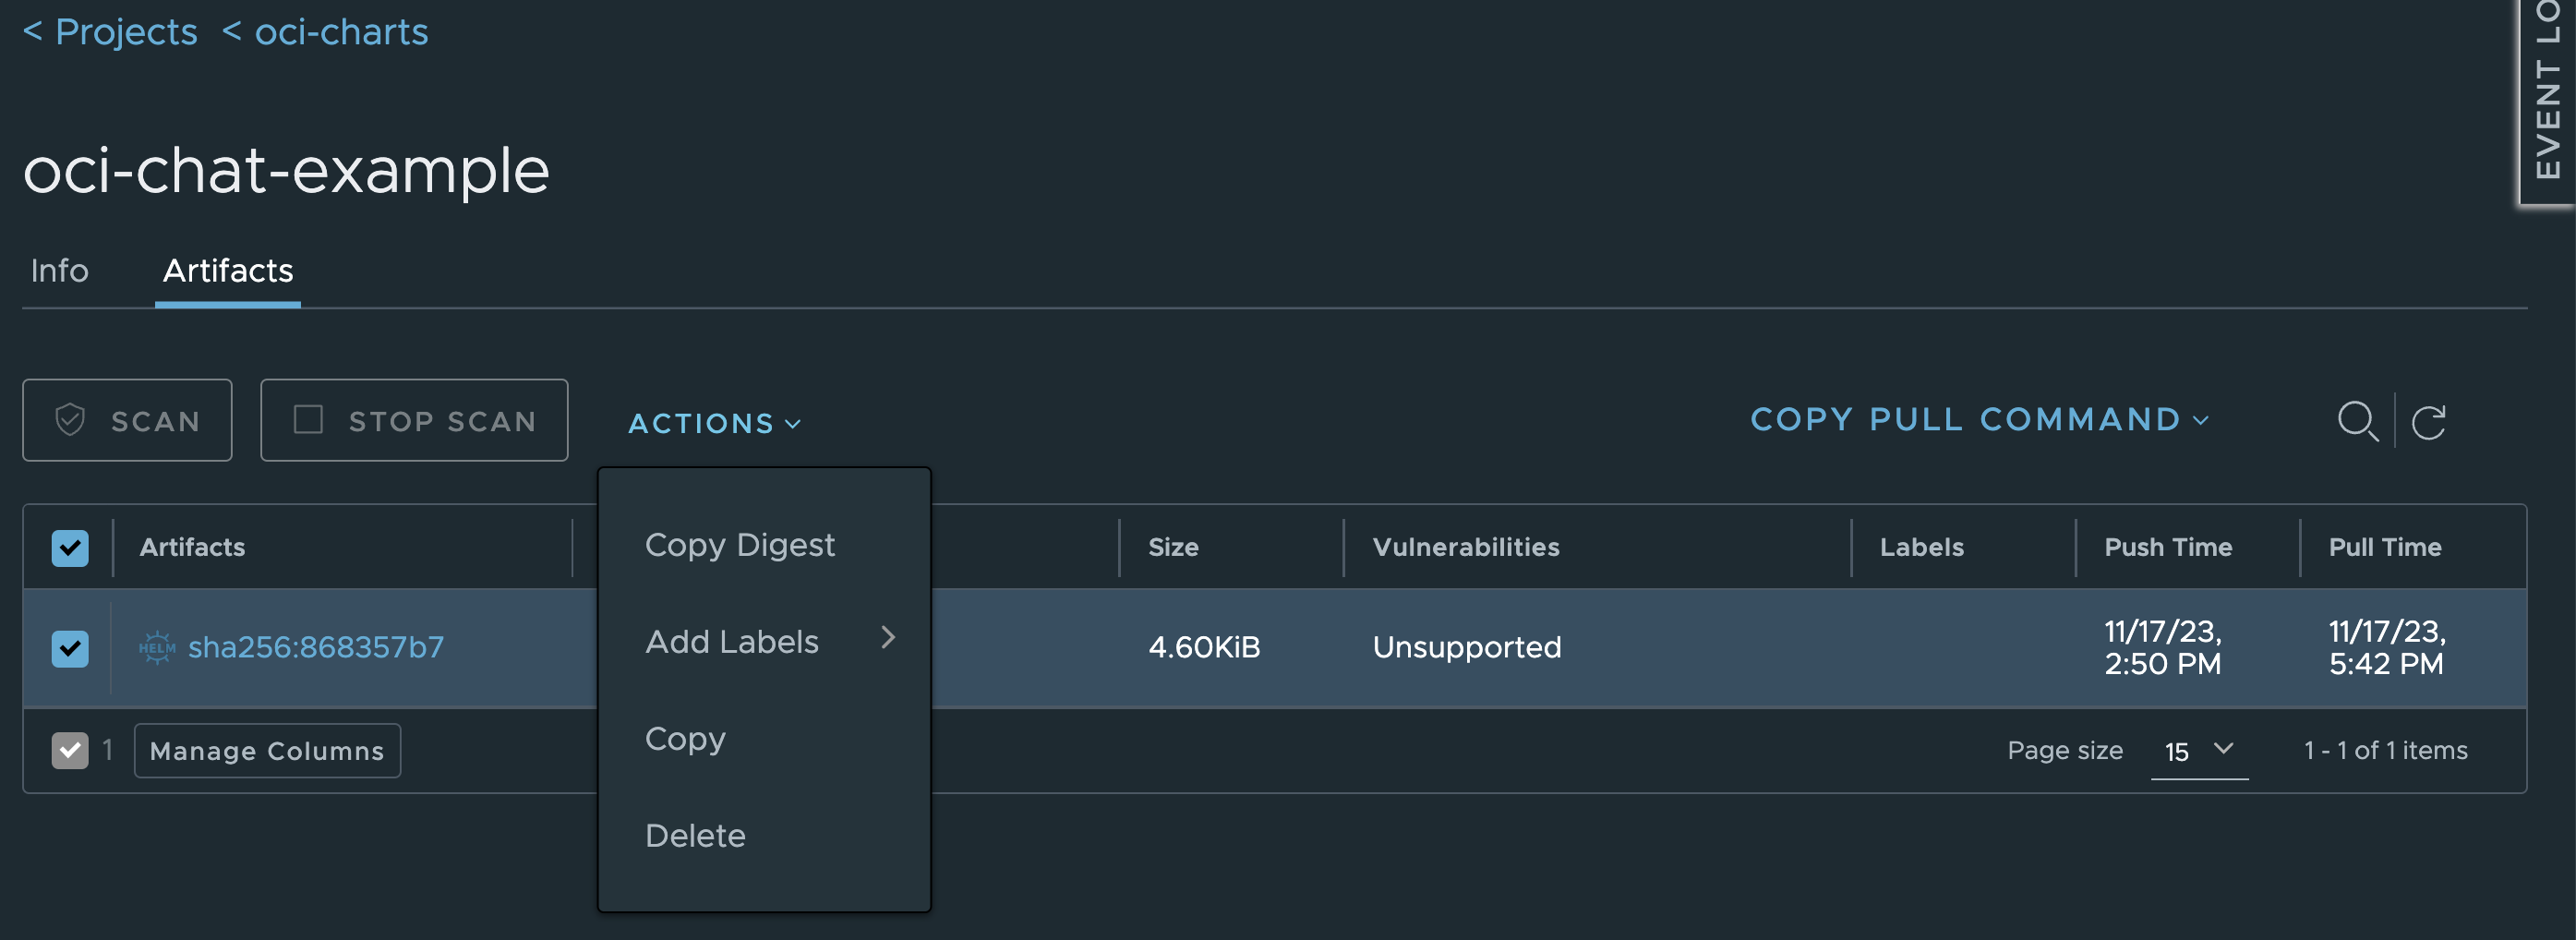This screenshot has width=2576, height=940.
Task: Select Delete in the Actions menu
Action: click(x=695, y=835)
